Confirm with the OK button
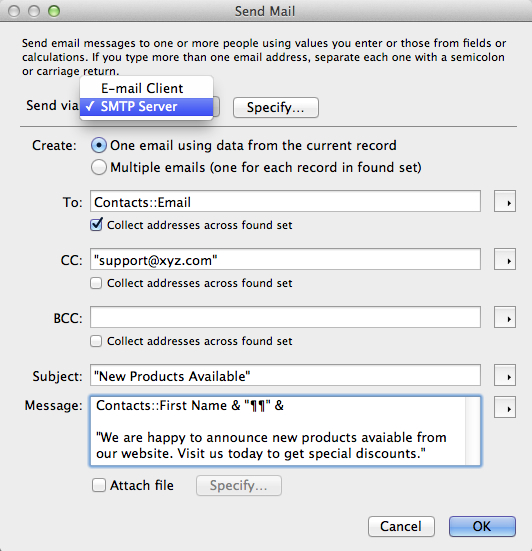The image size is (532, 551). (482, 526)
